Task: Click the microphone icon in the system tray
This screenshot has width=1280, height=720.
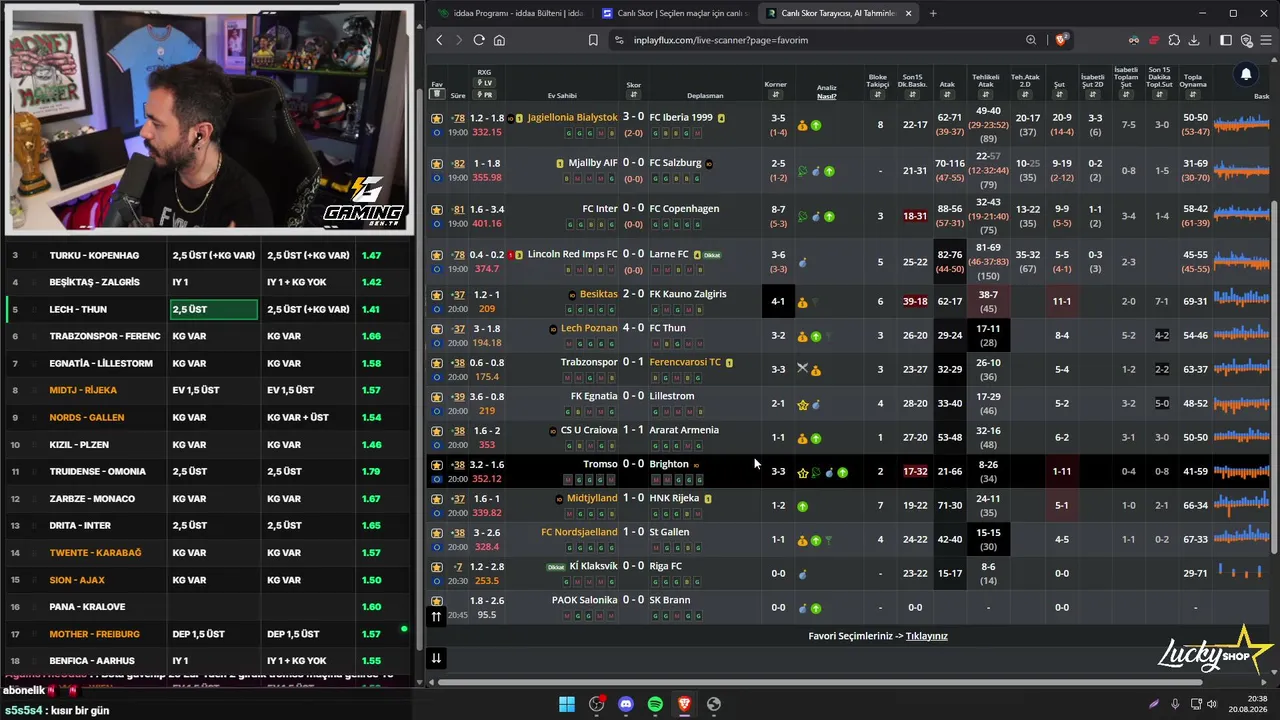Action: (x=1175, y=704)
